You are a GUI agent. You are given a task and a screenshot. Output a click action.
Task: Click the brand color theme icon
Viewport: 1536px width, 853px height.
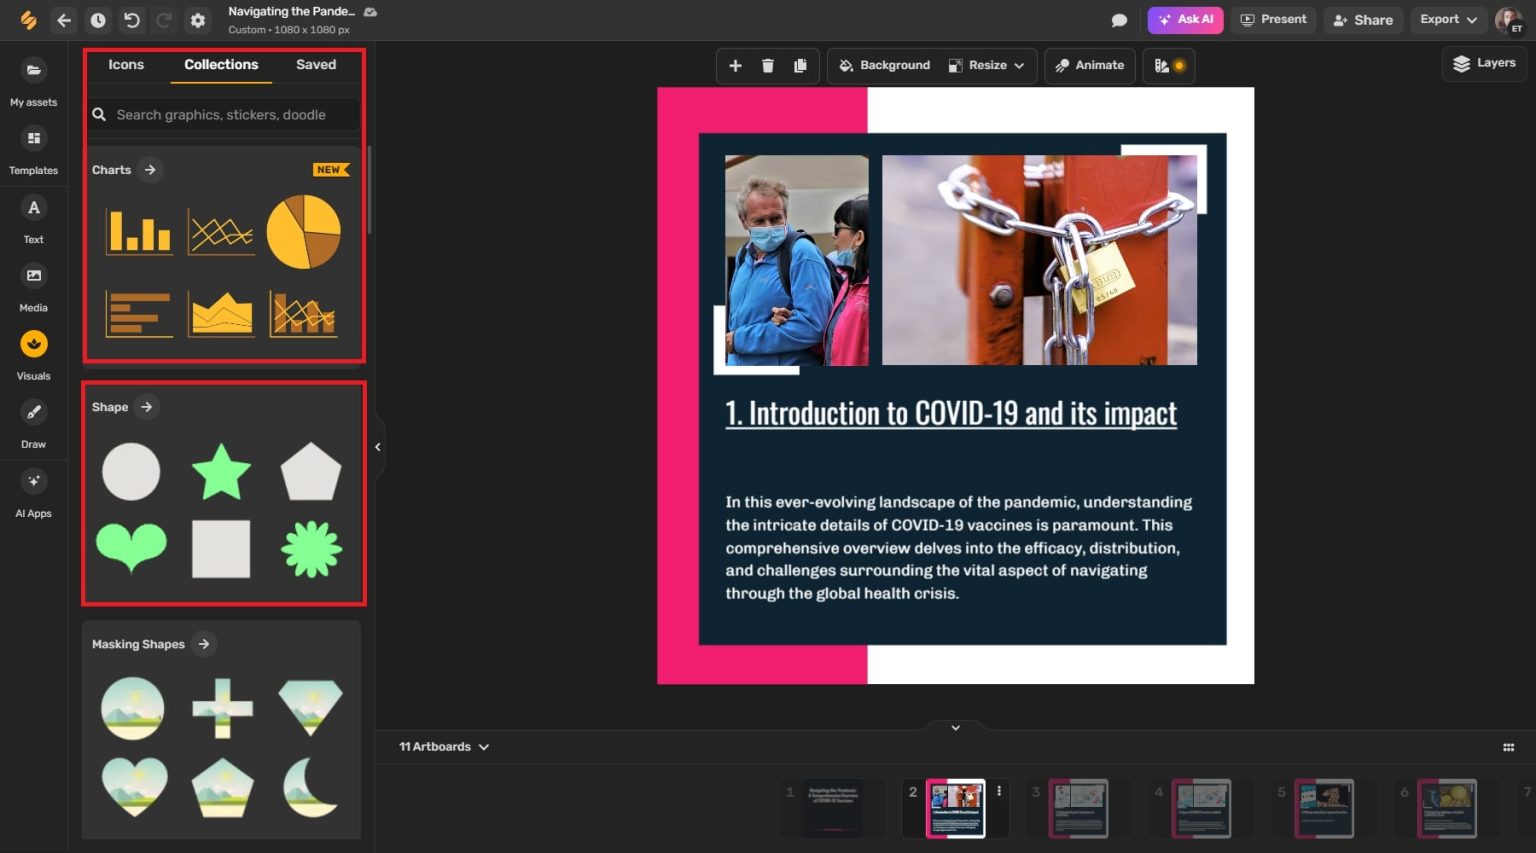point(1168,65)
